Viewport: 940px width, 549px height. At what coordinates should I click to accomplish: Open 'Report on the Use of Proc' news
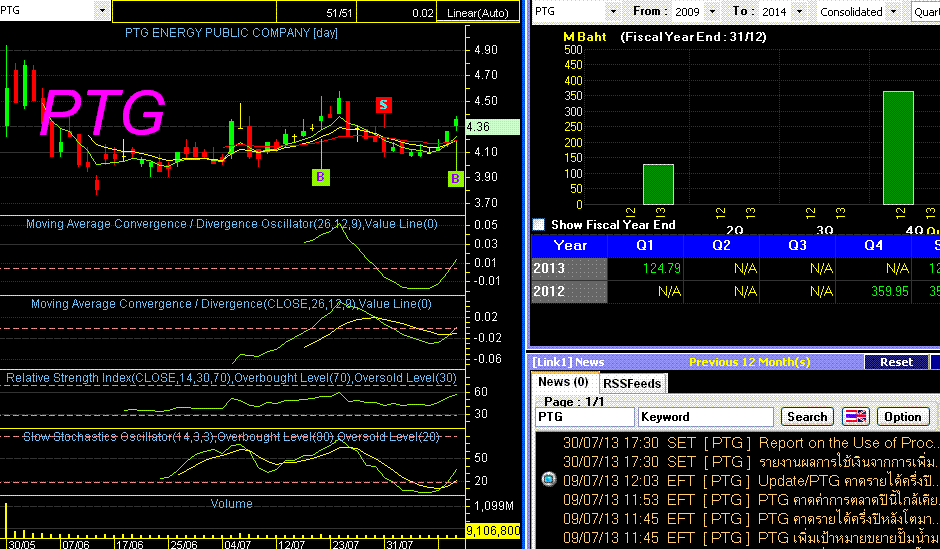pyautogui.click(x=846, y=443)
